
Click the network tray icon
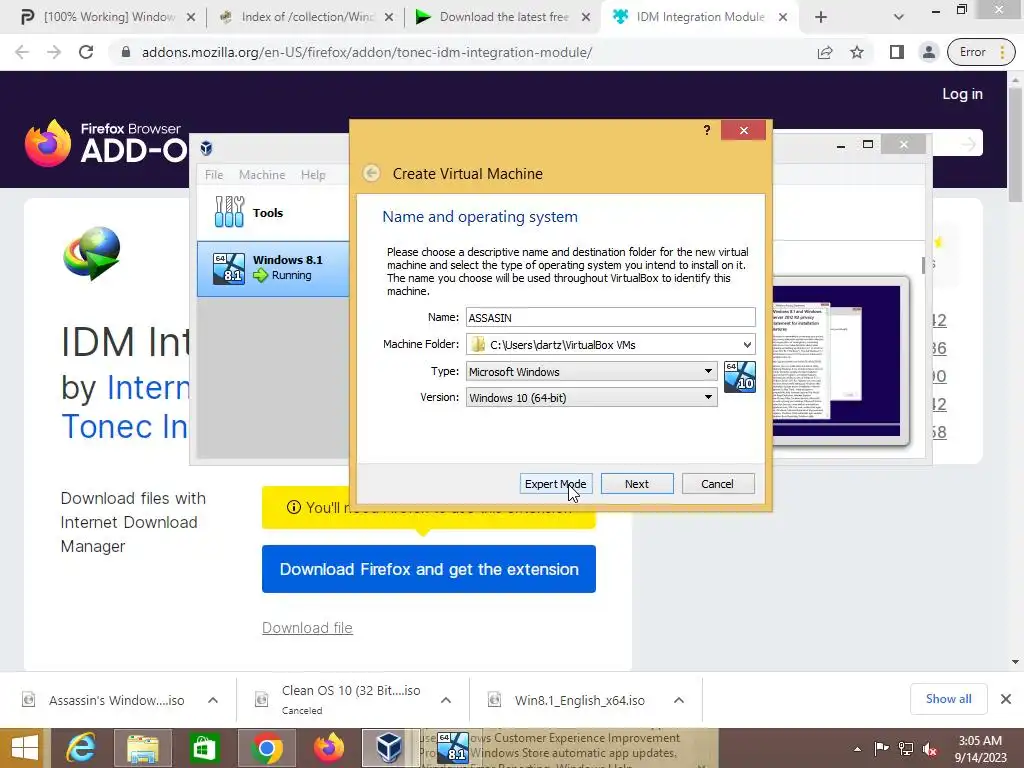click(x=906, y=749)
